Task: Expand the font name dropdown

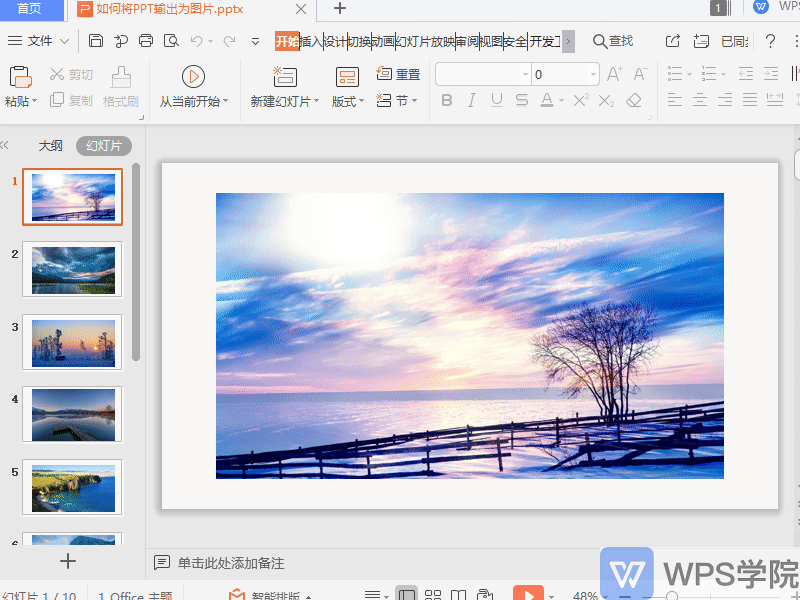Action: (x=525, y=74)
